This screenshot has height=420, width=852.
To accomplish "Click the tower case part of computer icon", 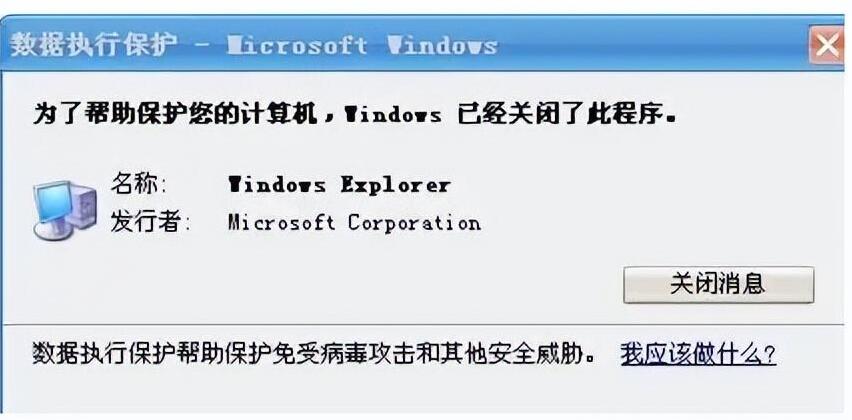I will (x=84, y=208).
